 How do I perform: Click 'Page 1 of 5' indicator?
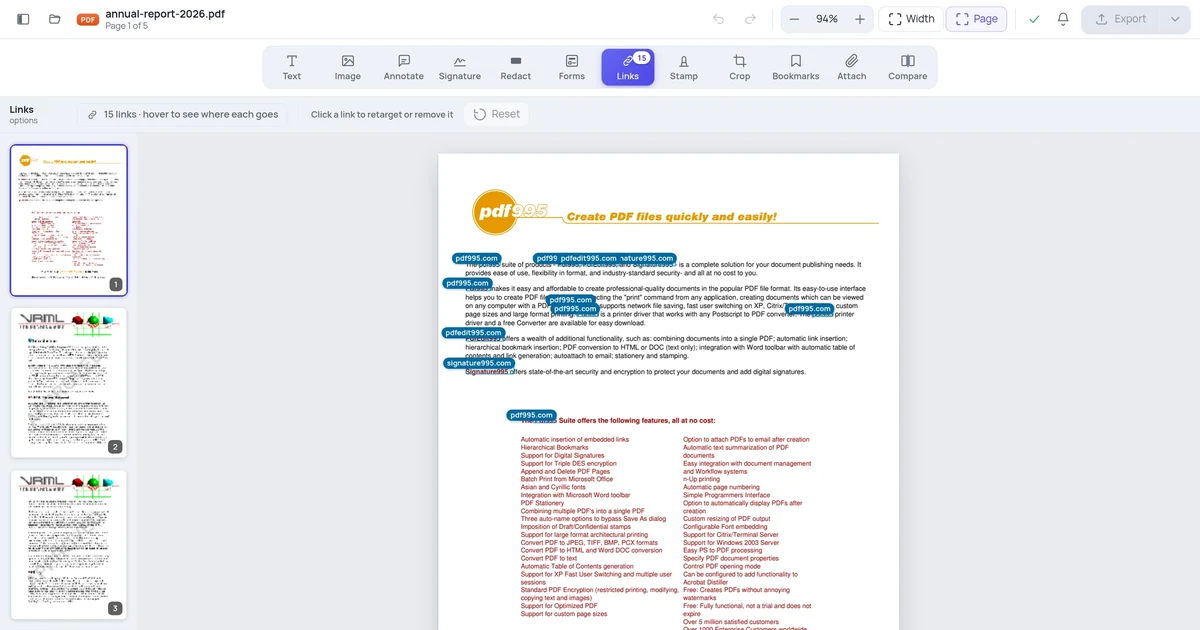click(x=126, y=26)
